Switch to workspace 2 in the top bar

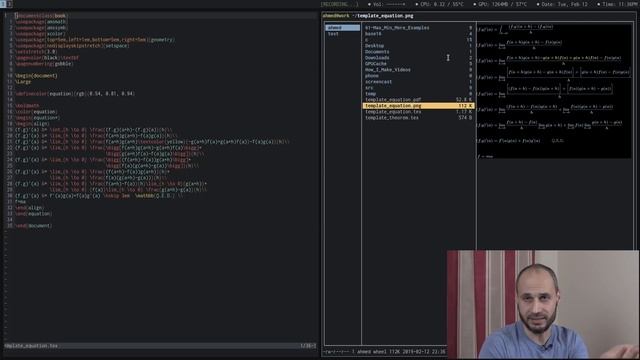9,4
